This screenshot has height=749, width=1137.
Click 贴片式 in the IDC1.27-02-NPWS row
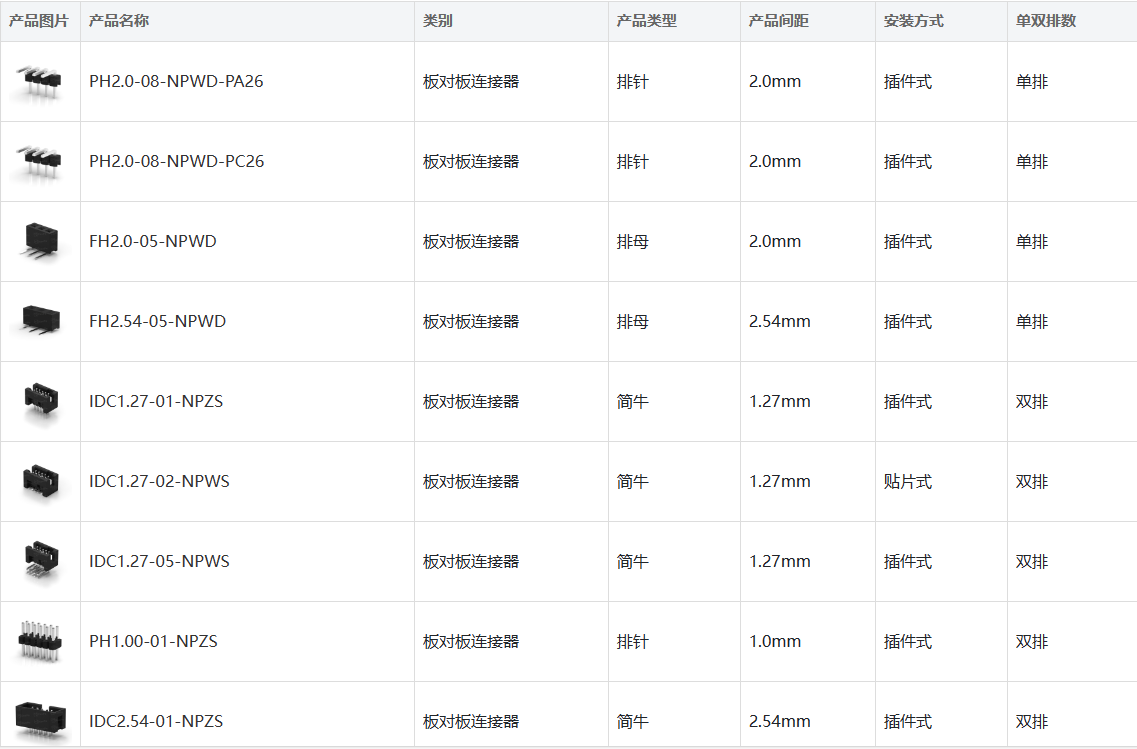coord(907,481)
